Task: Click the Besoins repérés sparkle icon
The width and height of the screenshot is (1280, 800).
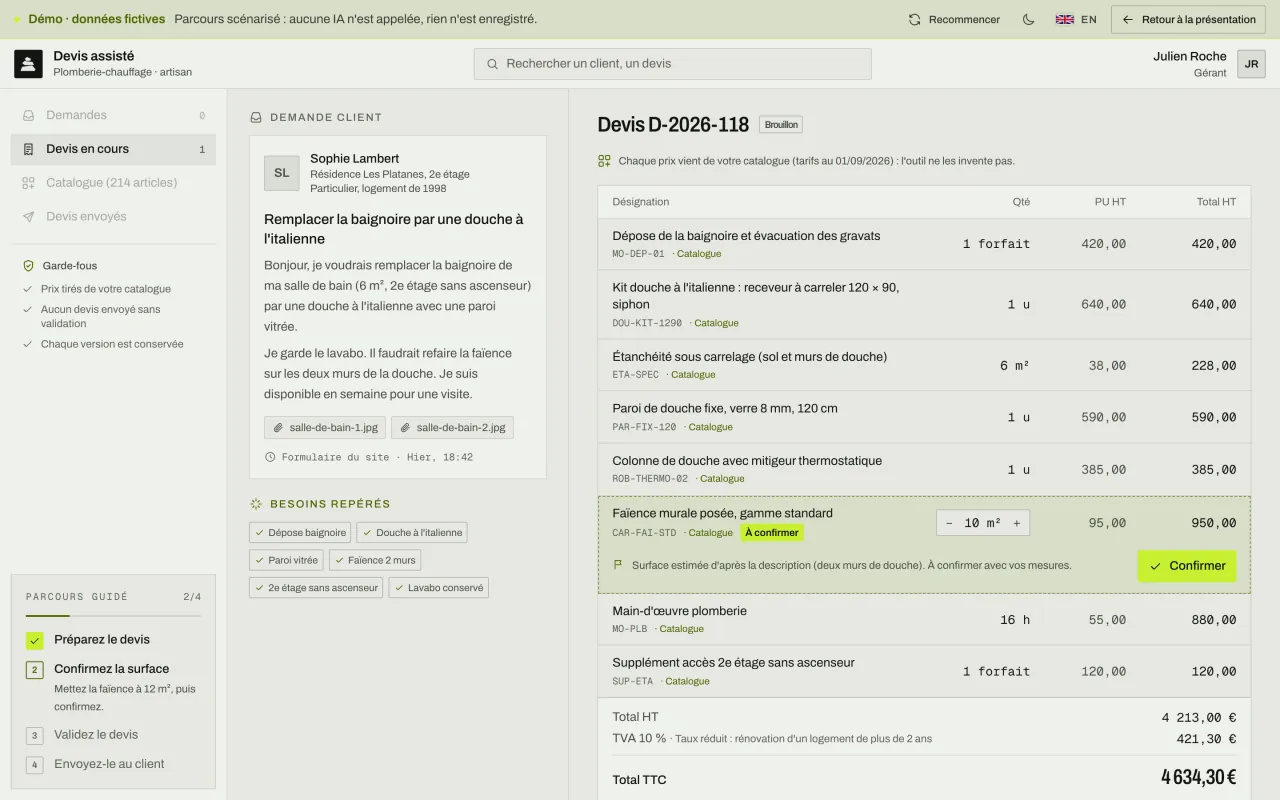Action: click(256, 504)
